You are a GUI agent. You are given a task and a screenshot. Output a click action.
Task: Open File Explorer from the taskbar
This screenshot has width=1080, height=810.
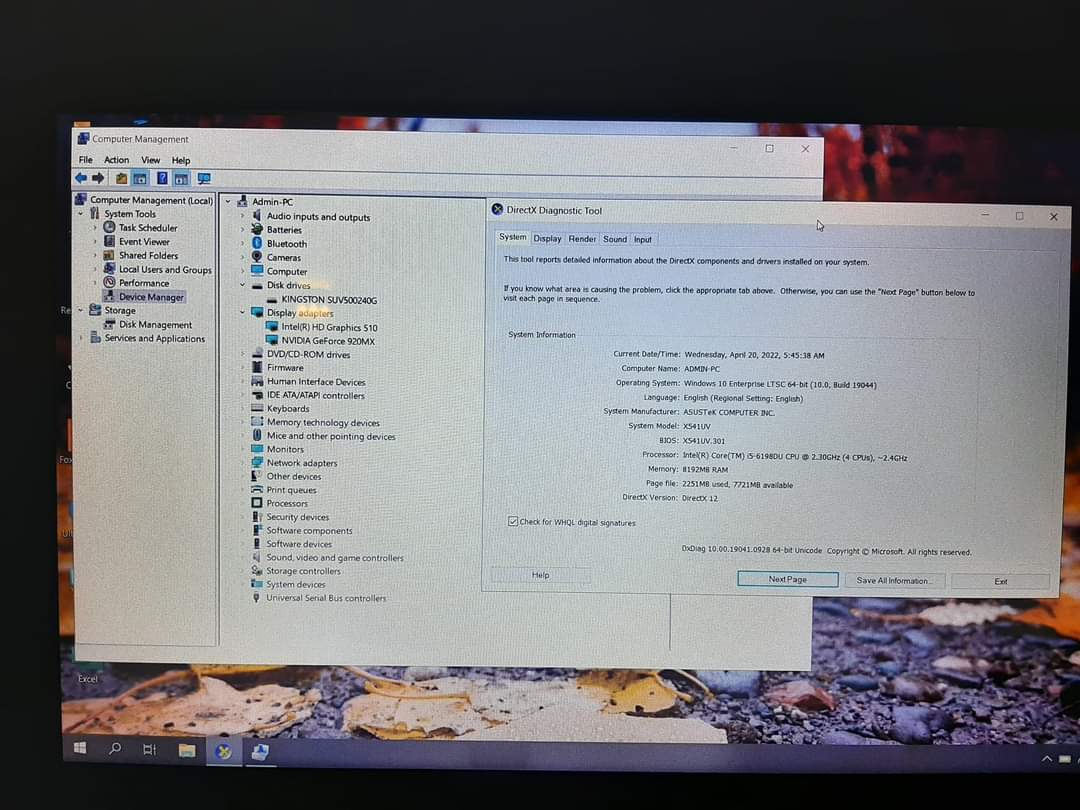186,749
